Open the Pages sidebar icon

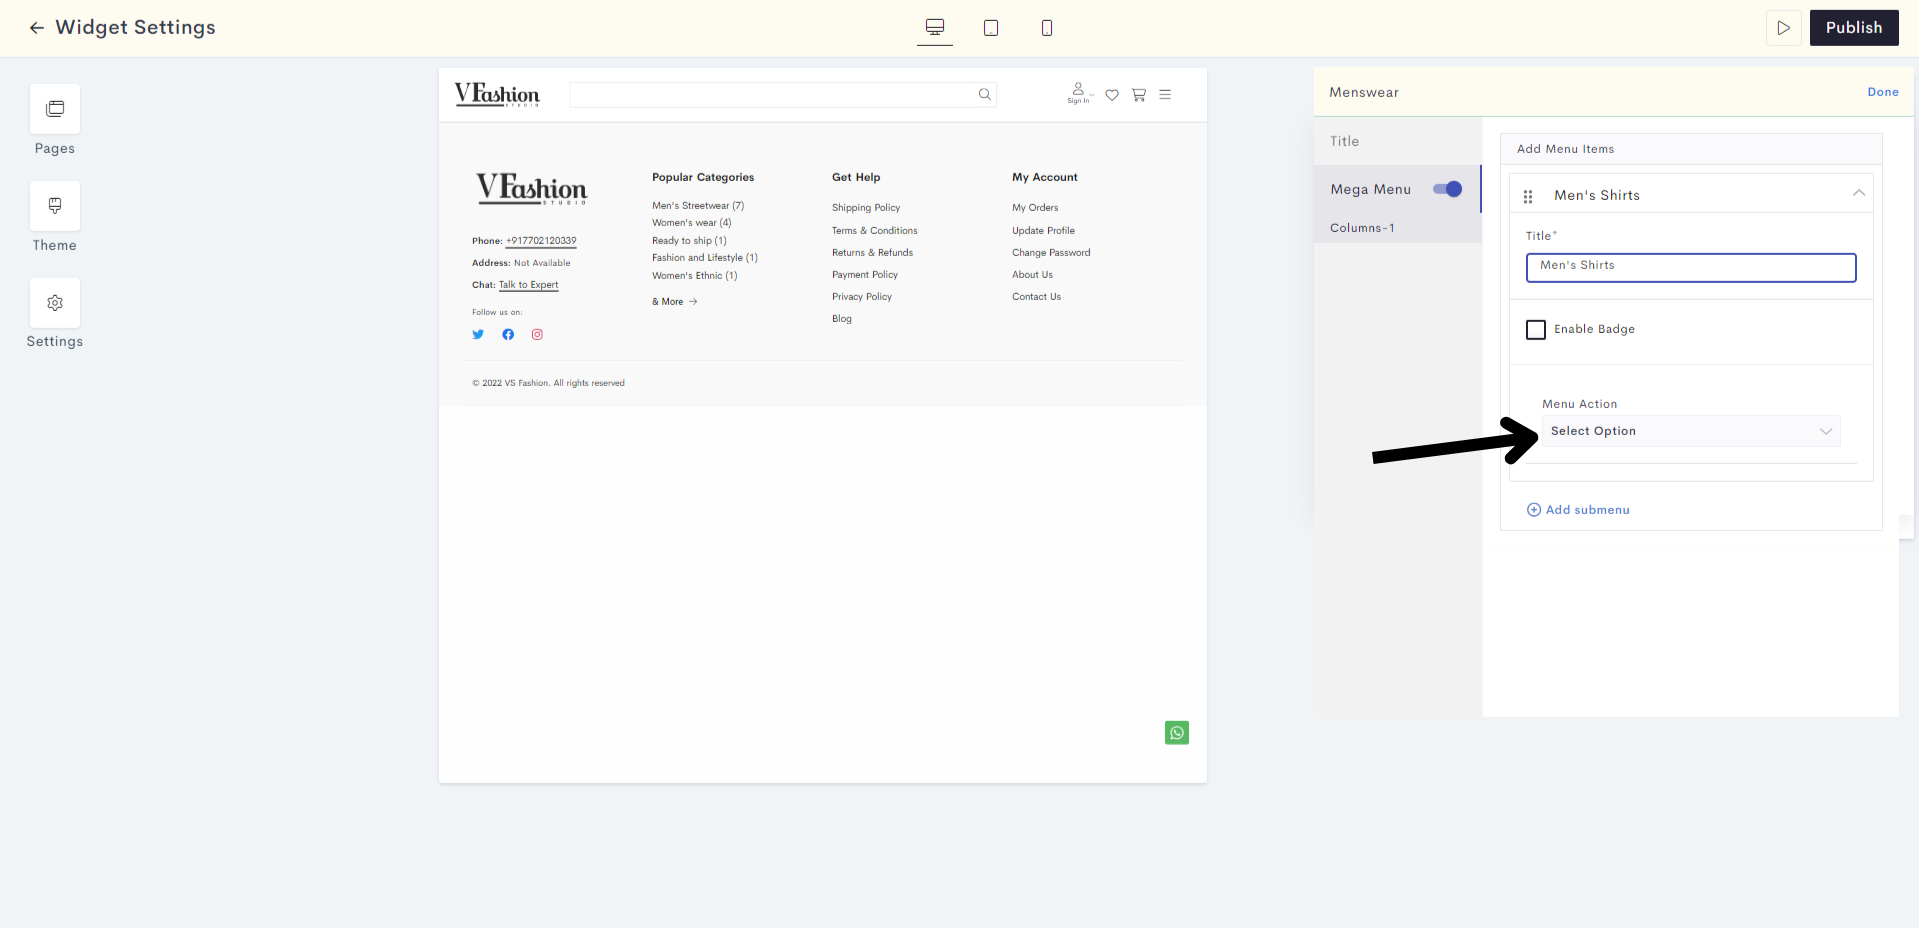tap(55, 109)
